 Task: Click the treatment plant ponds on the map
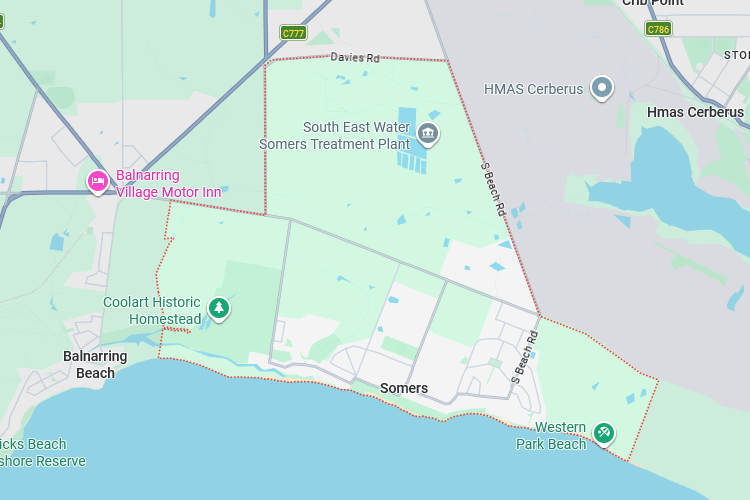tap(411, 141)
